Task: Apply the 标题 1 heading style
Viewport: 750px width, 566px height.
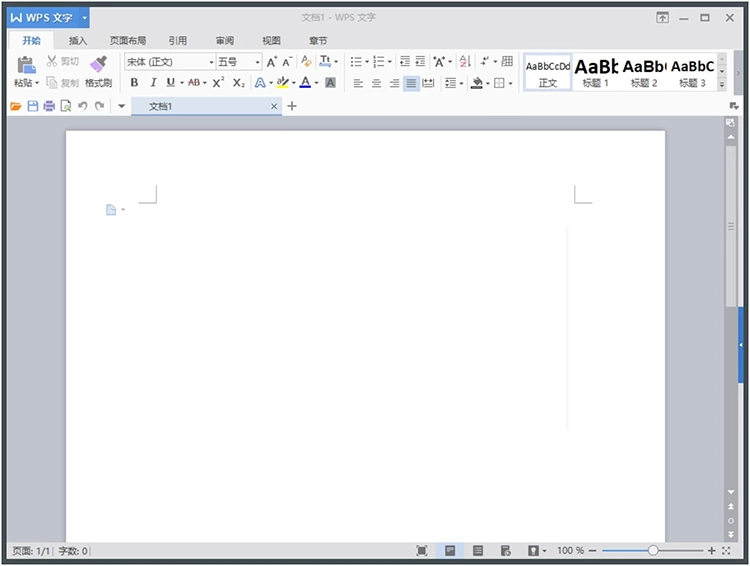Action: point(596,72)
